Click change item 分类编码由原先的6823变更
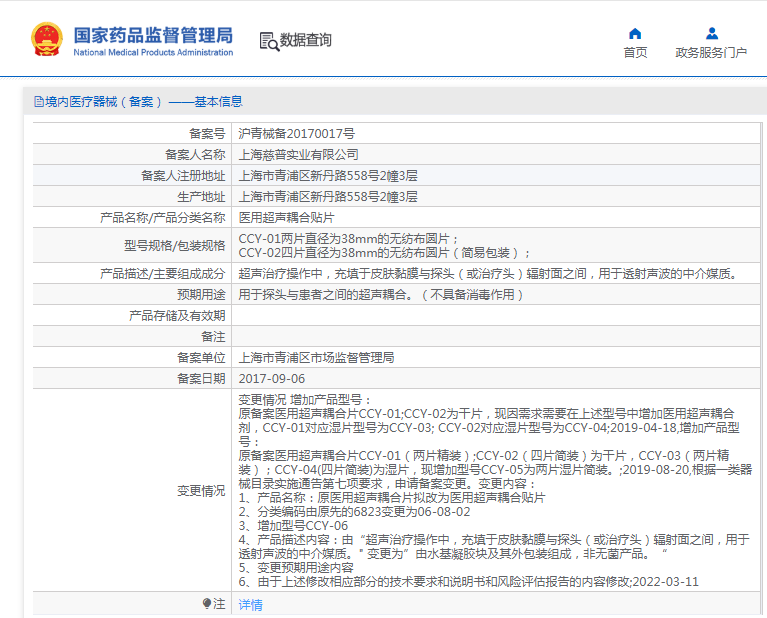767x618 pixels. 354,512
